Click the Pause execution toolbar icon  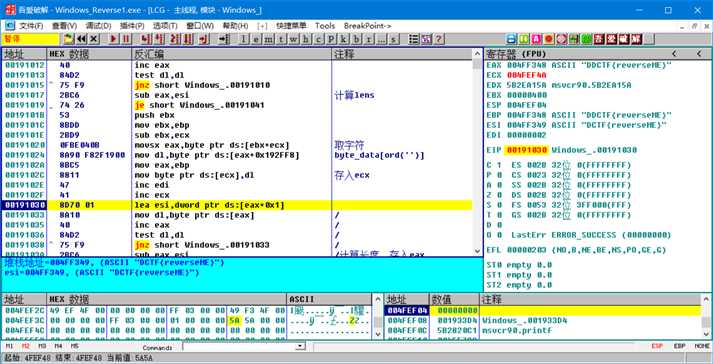pyautogui.click(x=126, y=39)
